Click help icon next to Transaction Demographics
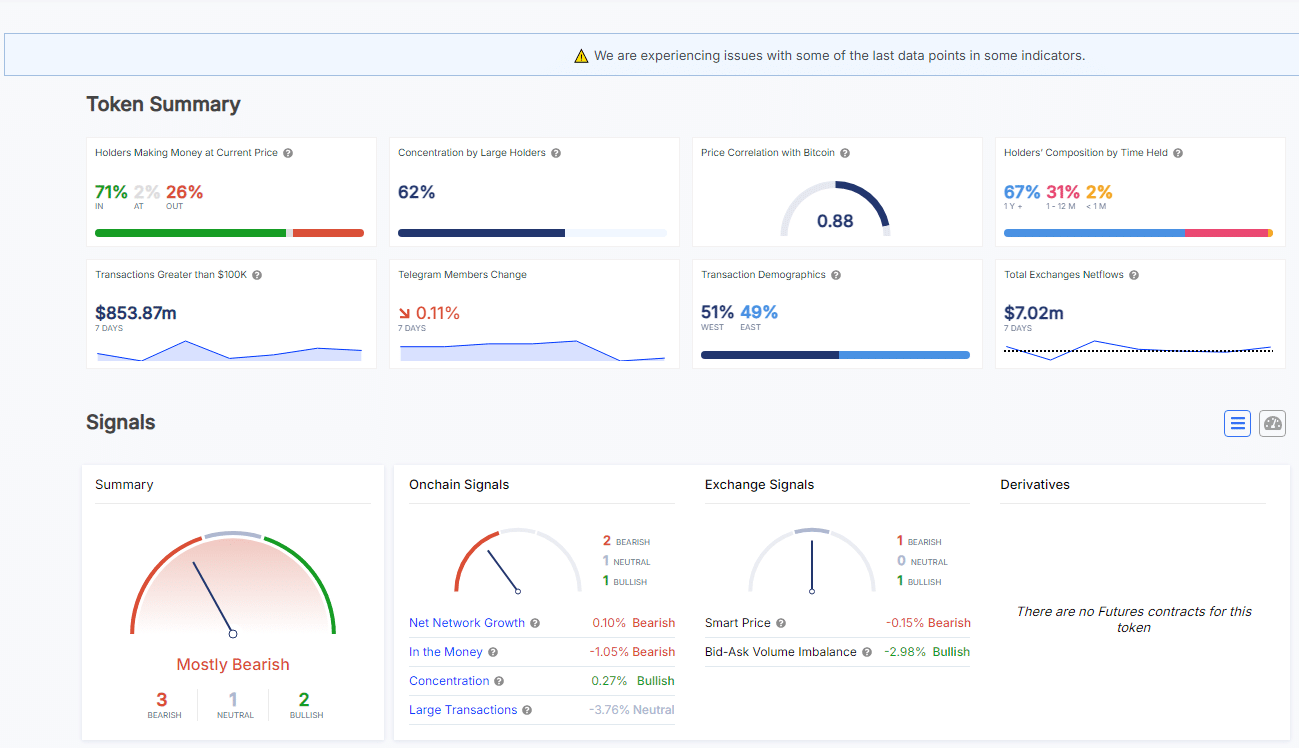 point(836,275)
